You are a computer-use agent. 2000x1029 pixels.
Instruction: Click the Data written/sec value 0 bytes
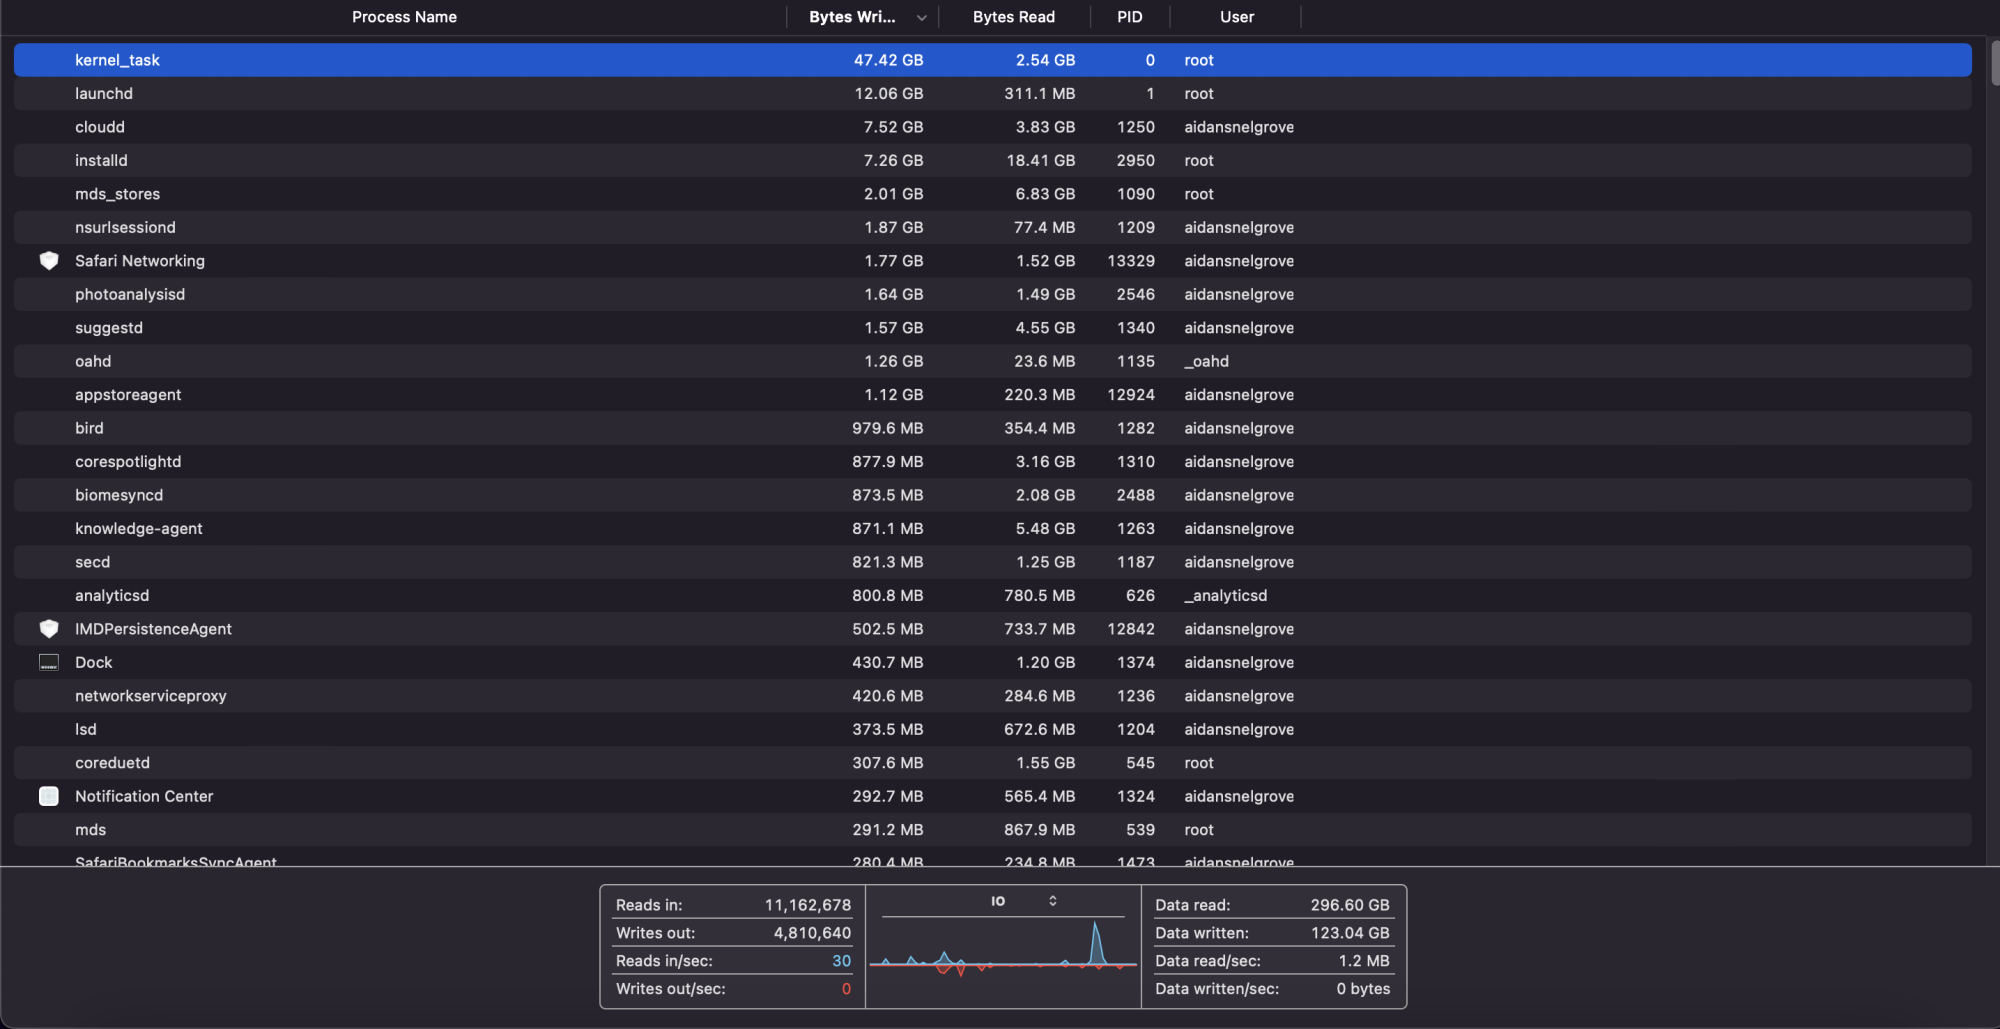pyautogui.click(x=1363, y=989)
